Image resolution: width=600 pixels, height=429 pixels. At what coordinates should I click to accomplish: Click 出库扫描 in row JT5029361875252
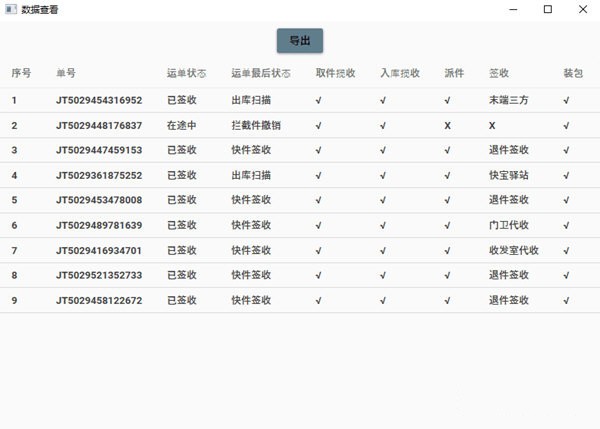click(251, 175)
